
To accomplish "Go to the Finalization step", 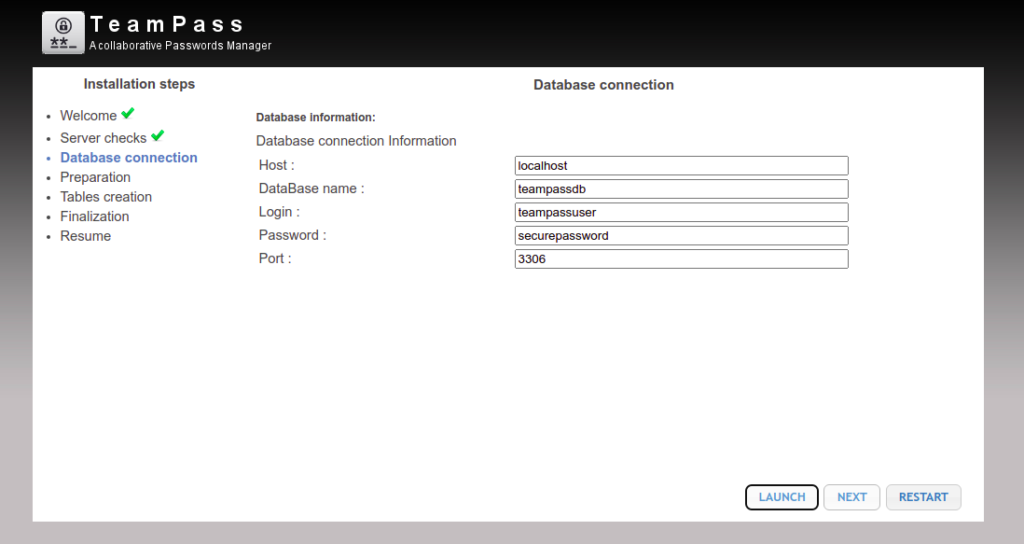I will pos(95,216).
